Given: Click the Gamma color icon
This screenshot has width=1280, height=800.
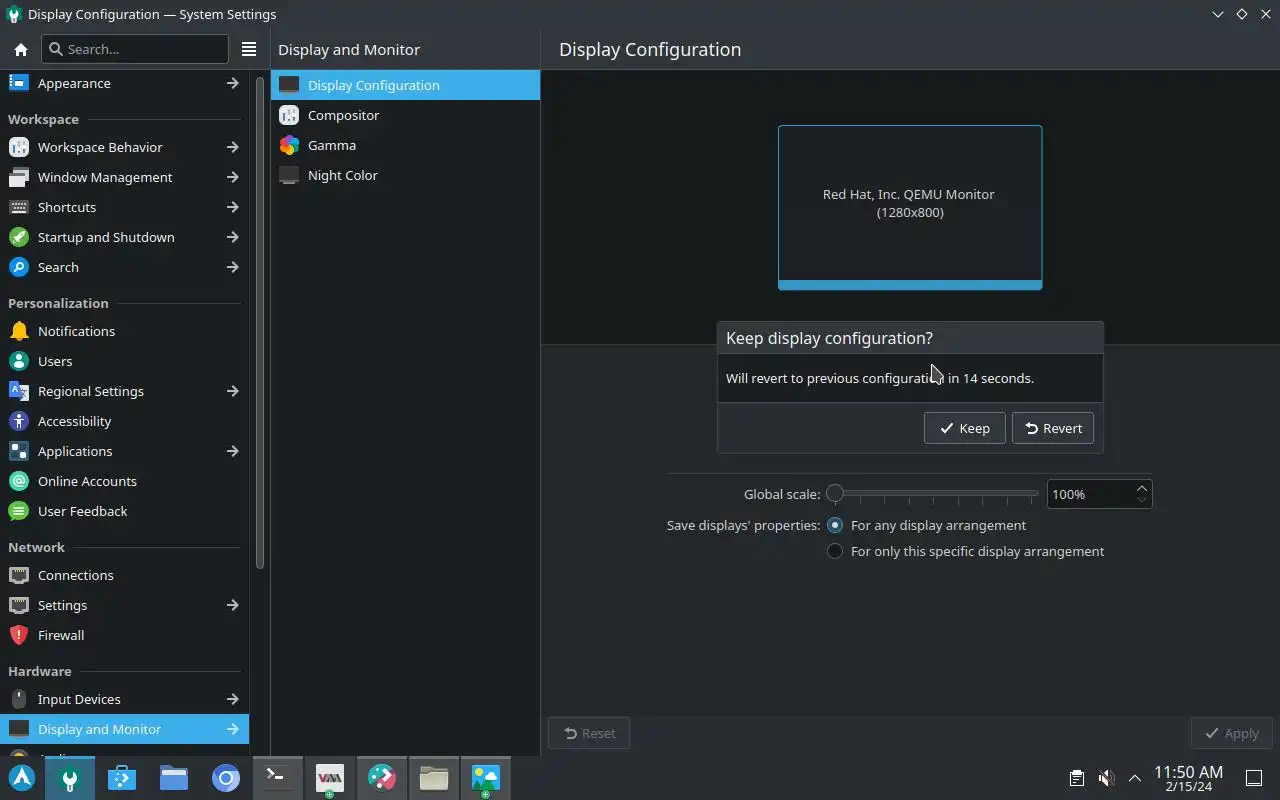Looking at the screenshot, I should pos(289,145).
